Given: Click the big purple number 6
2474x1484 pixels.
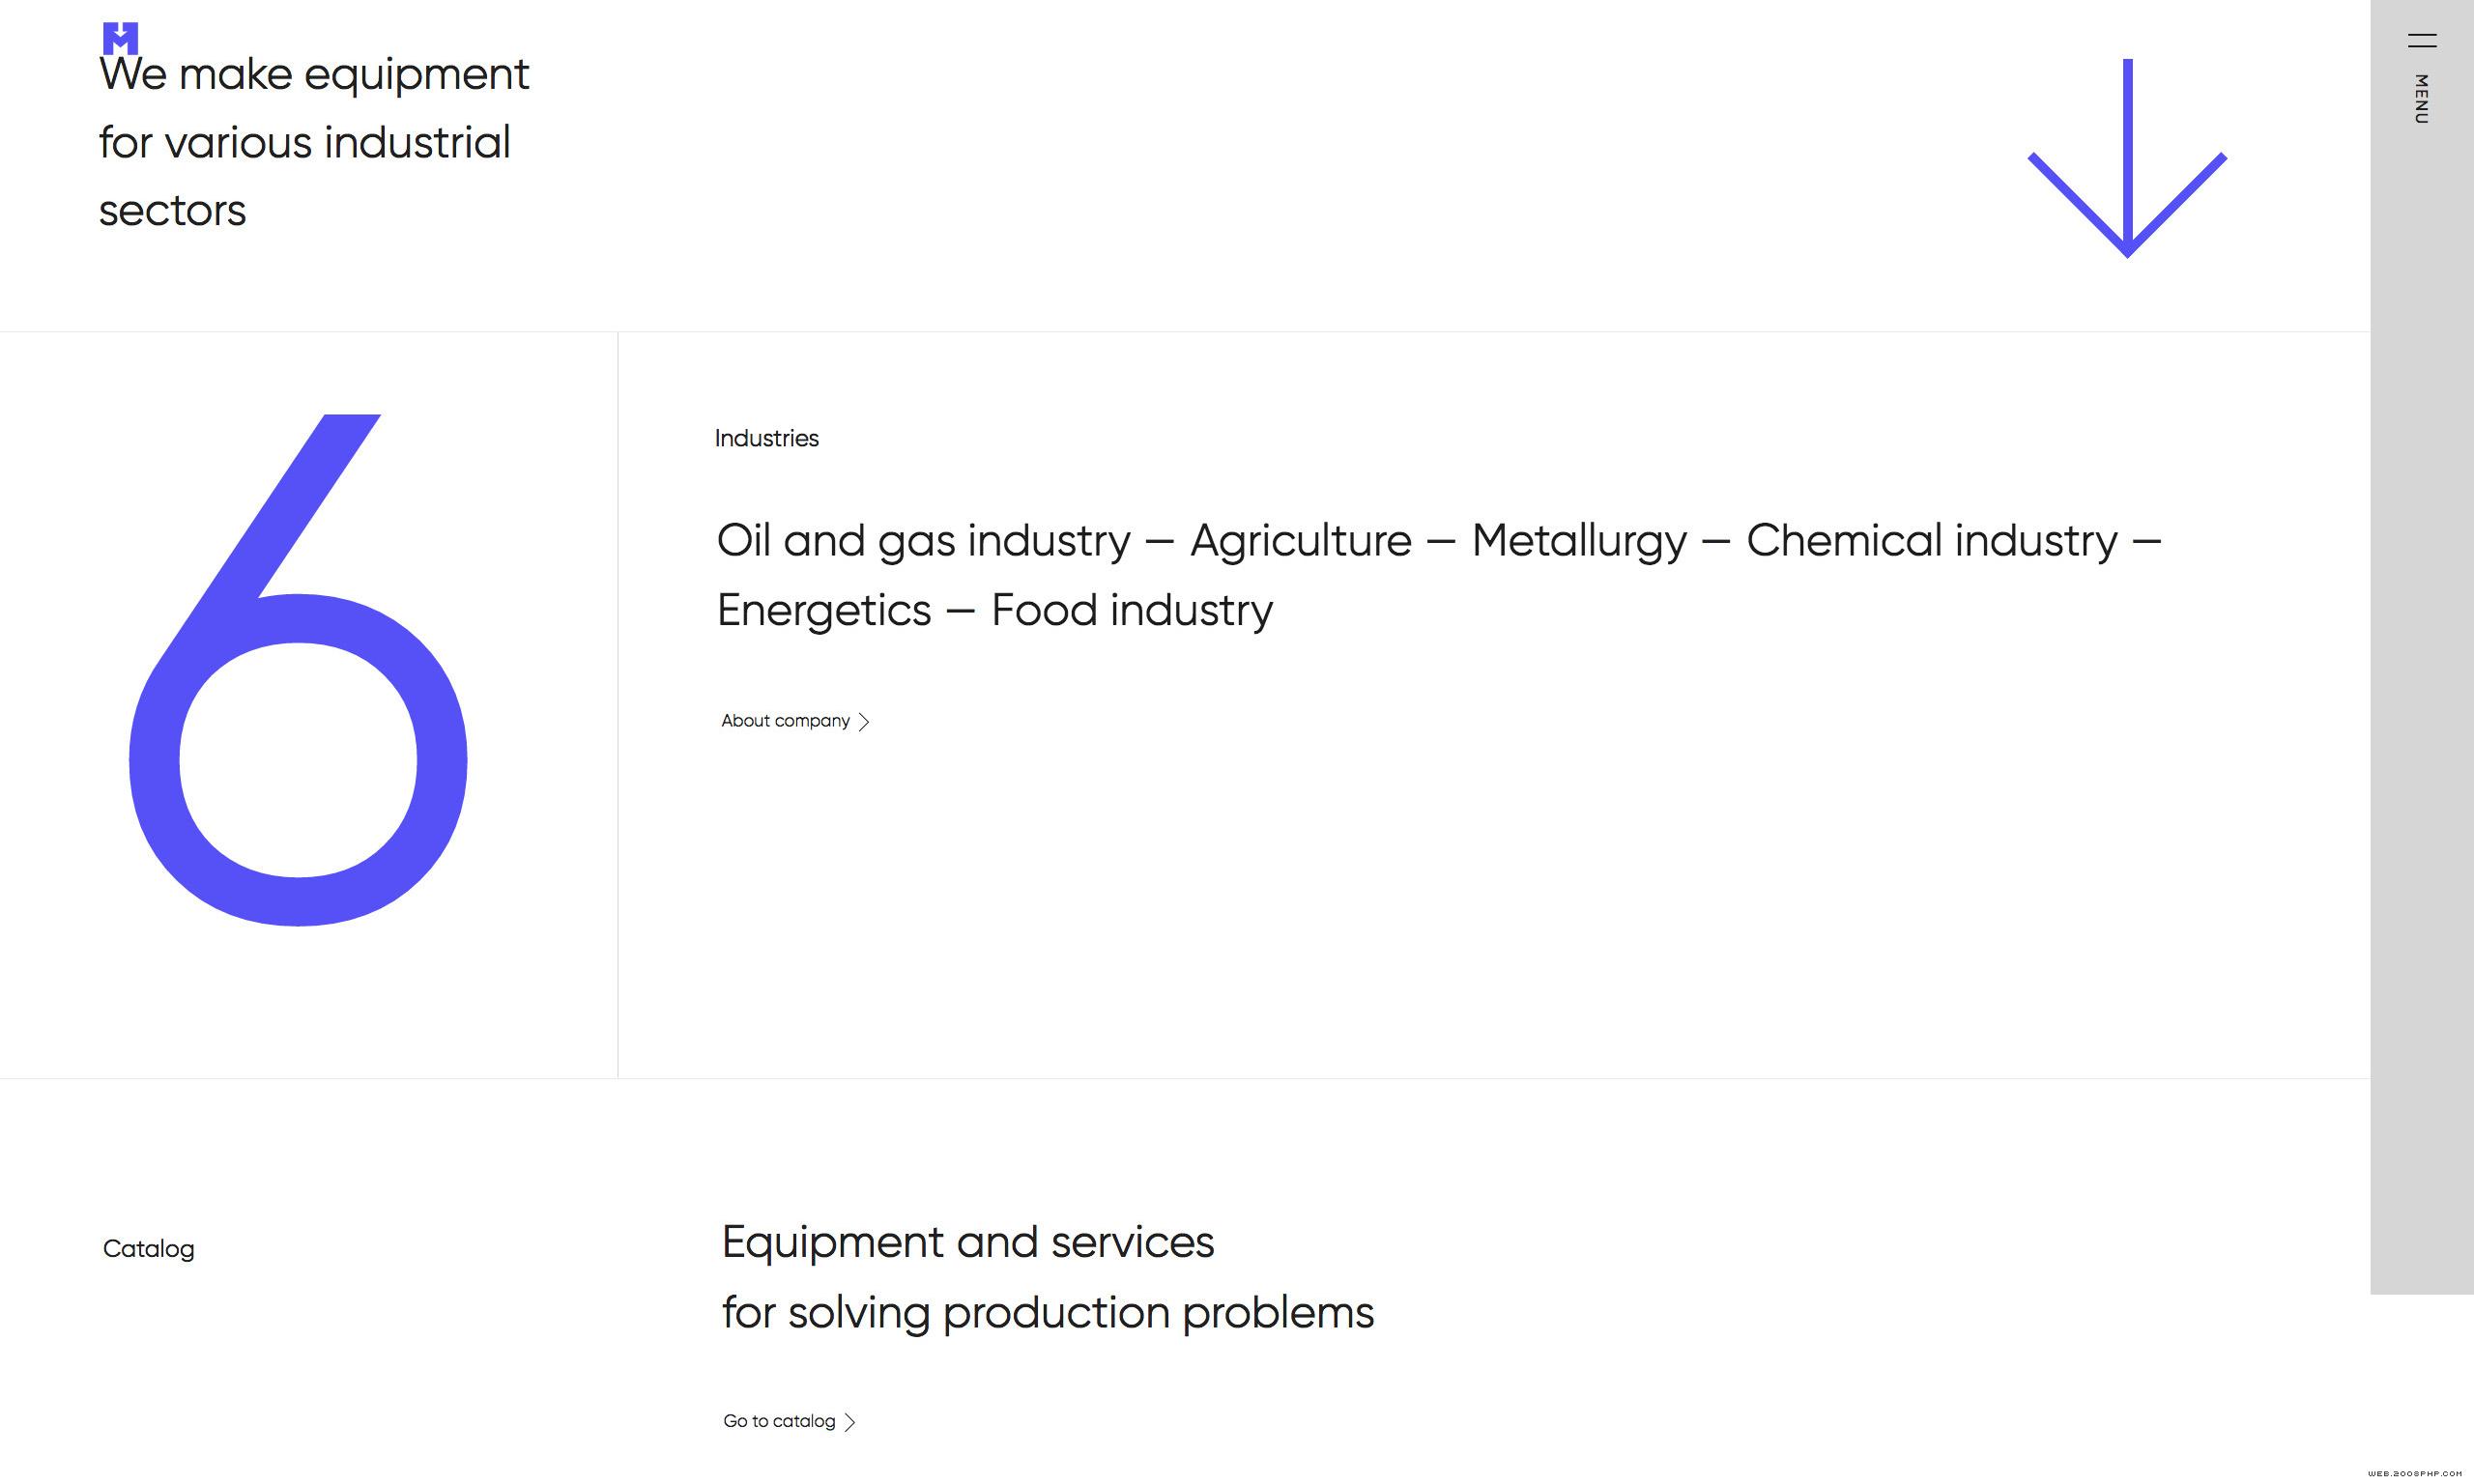Looking at the screenshot, I should (x=298, y=670).
